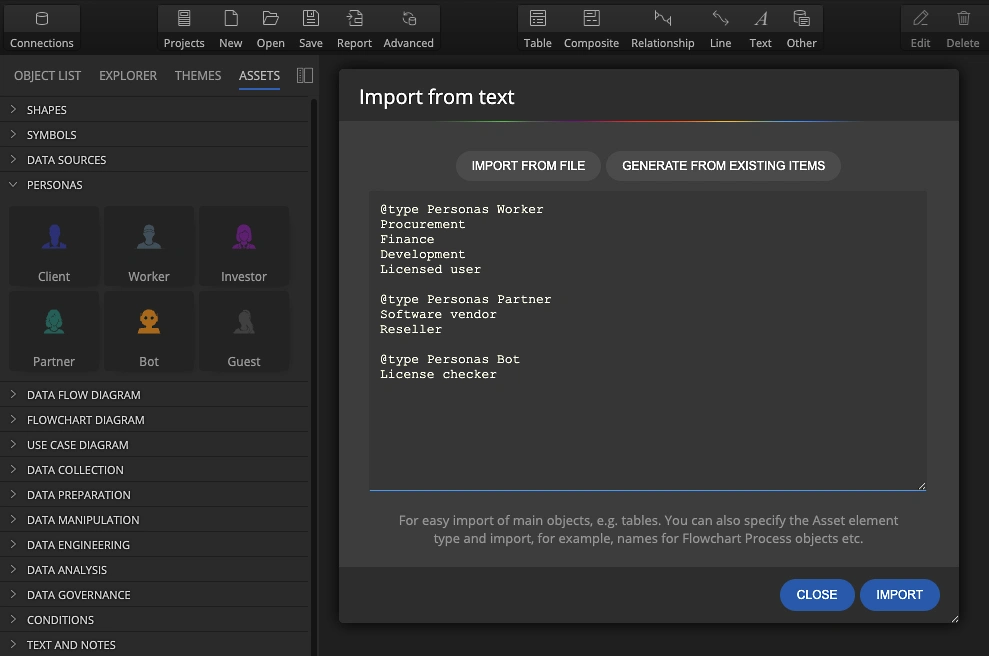Pick the Client persona asset

pos(54,247)
